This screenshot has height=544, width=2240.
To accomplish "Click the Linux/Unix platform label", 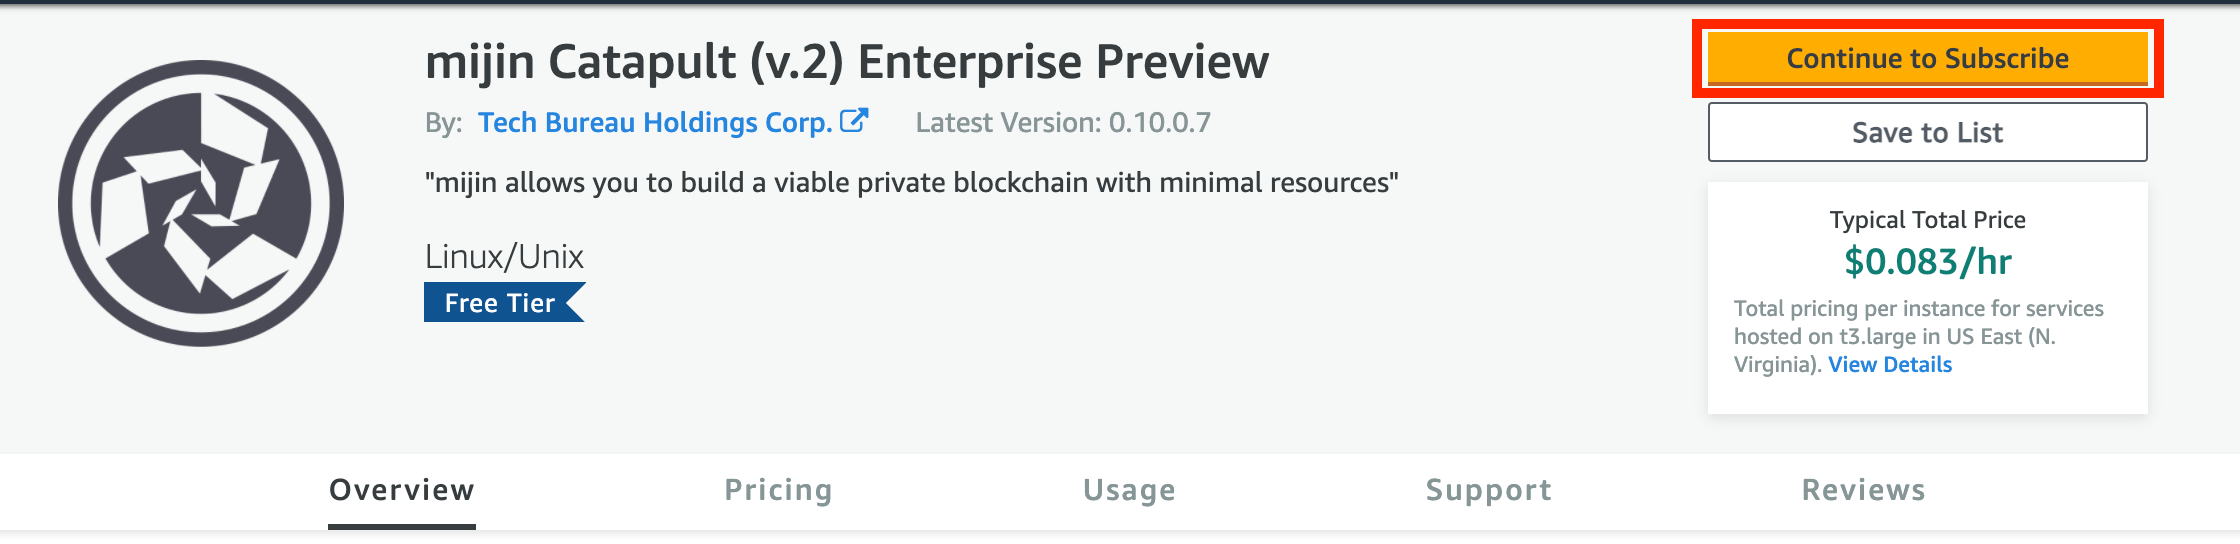I will tap(504, 257).
